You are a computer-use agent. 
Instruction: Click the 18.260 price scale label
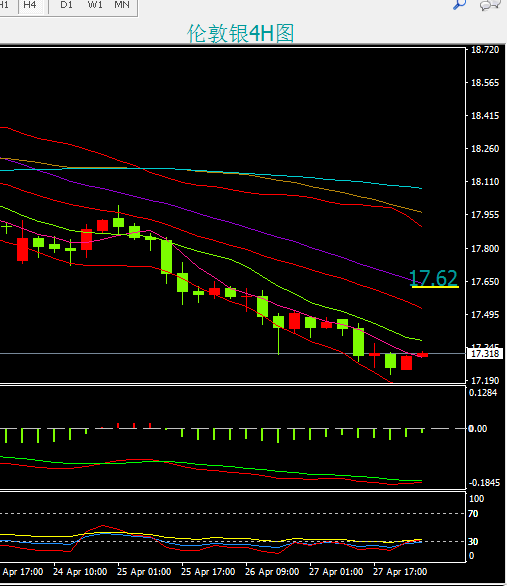(485, 149)
